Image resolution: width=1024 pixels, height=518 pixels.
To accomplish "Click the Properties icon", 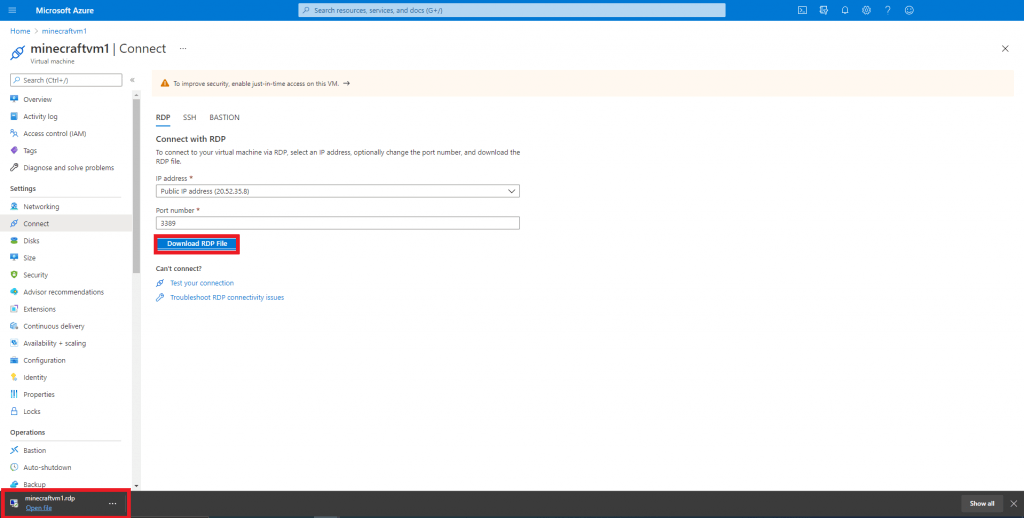I will click(x=14, y=395).
